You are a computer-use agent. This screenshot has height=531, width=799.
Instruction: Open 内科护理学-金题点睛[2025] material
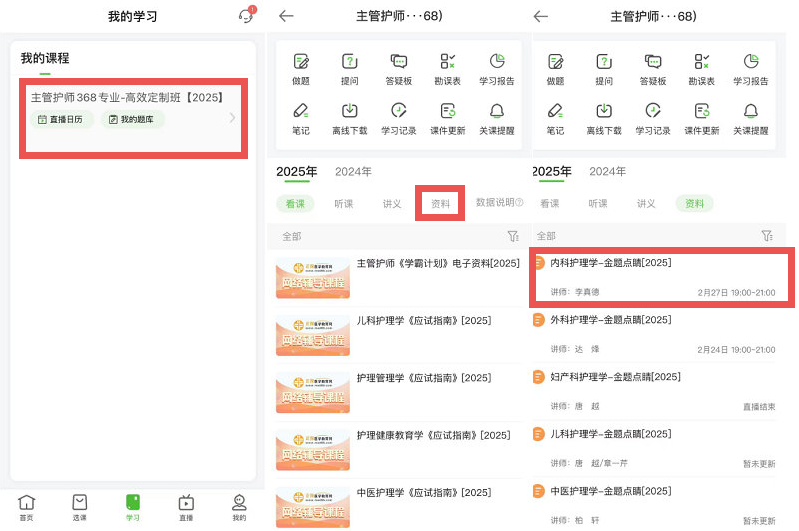coord(661,276)
